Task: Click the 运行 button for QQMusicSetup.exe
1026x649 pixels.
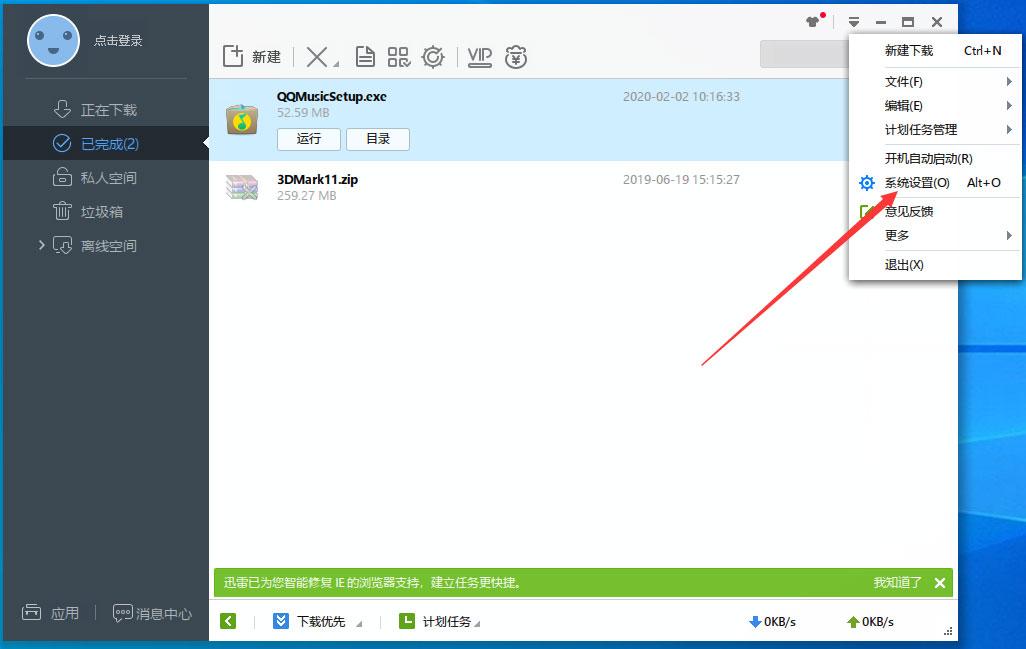Action: pos(309,139)
